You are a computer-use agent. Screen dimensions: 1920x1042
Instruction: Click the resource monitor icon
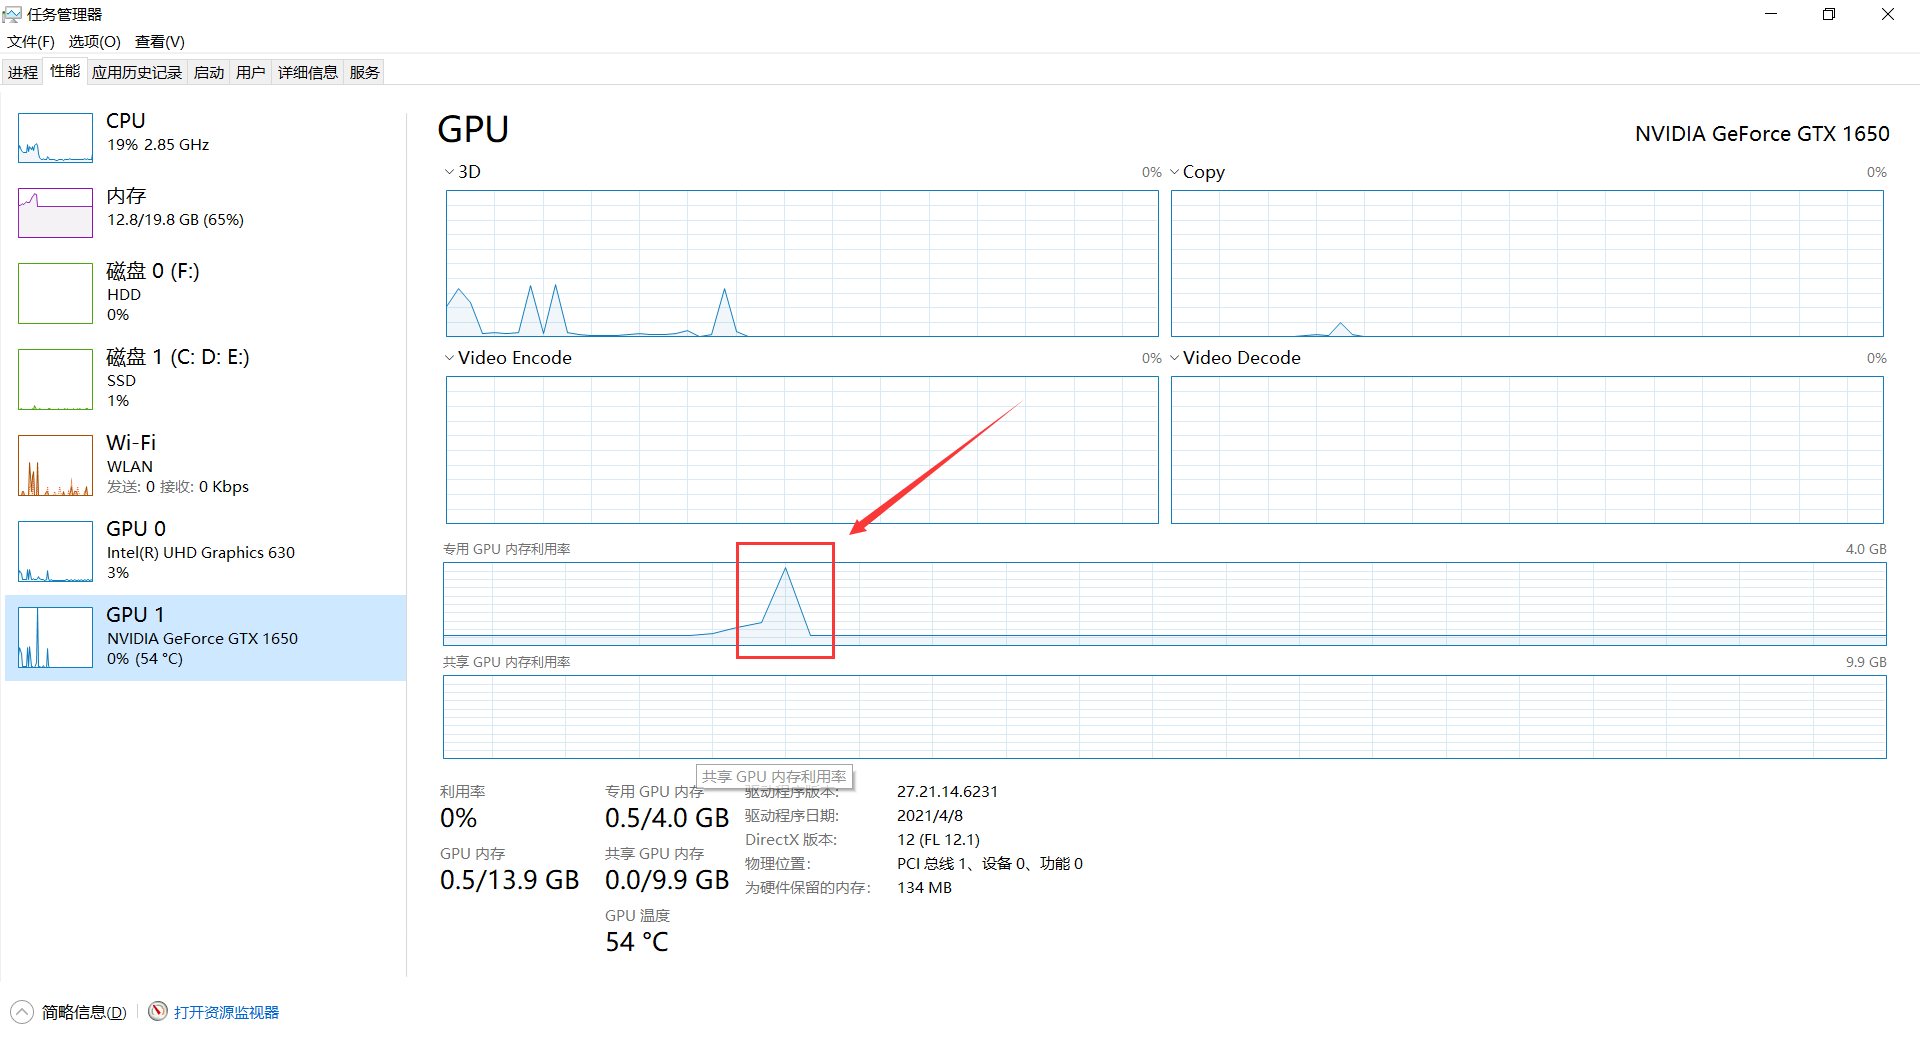(158, 1011)
